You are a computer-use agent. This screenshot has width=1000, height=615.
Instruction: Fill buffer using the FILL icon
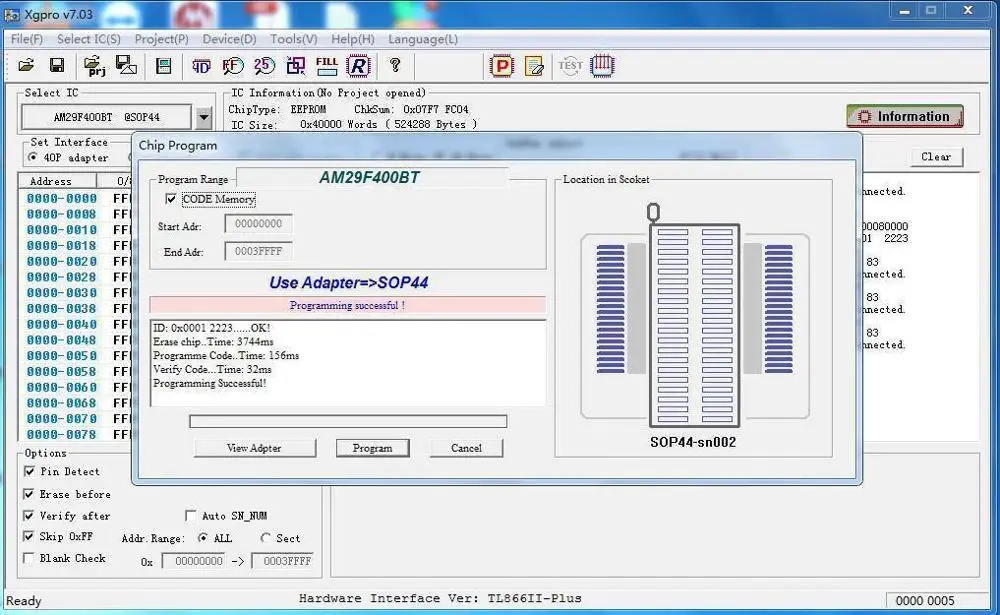pos(327,66)
